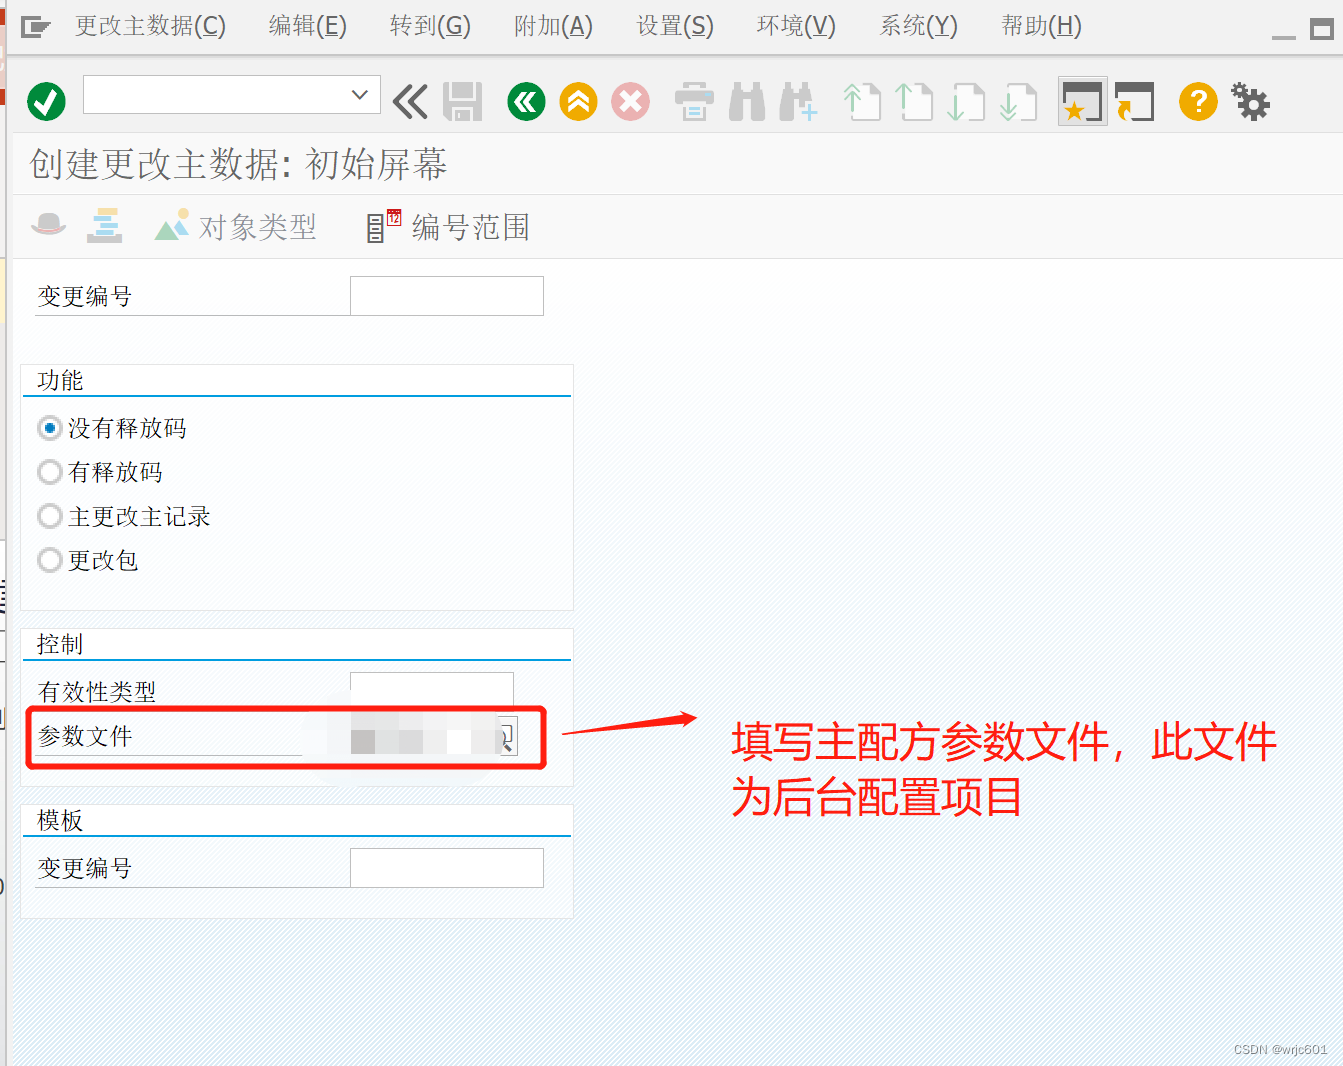
Task: Select the 主更改主记录 radio button
Action: coord(49,516)
